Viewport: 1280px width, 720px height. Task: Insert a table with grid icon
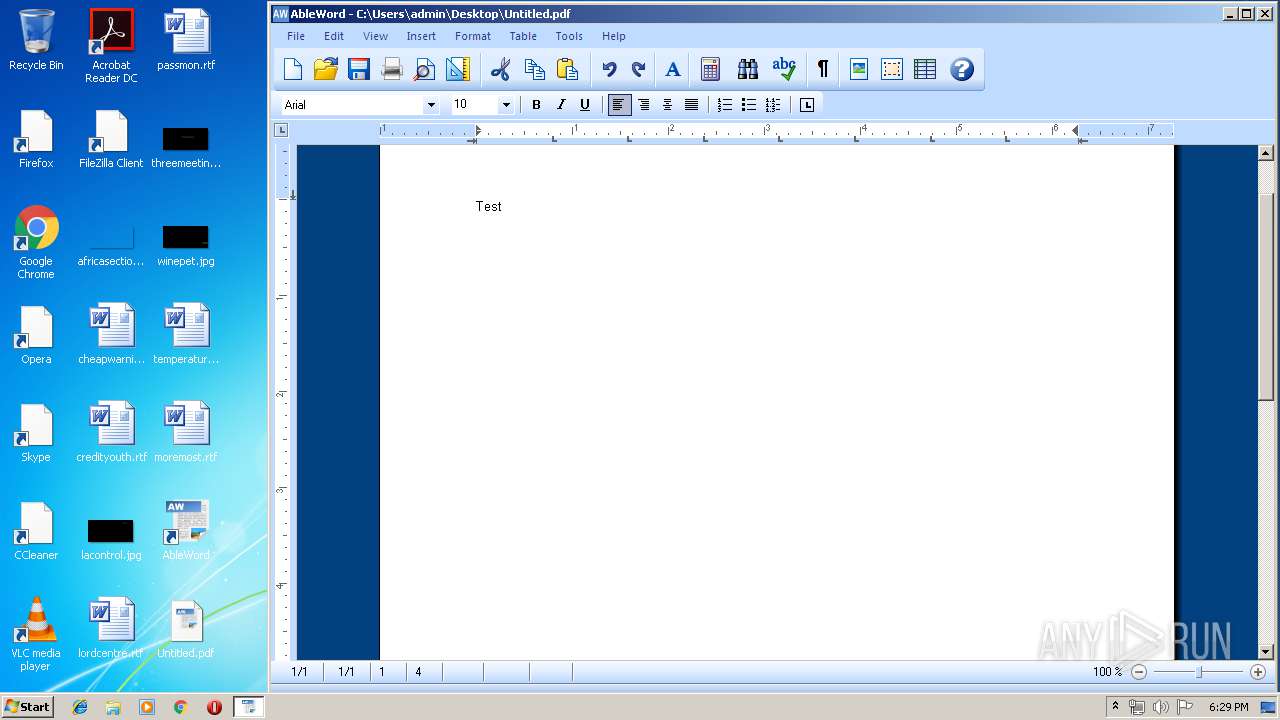click(925, 69)
